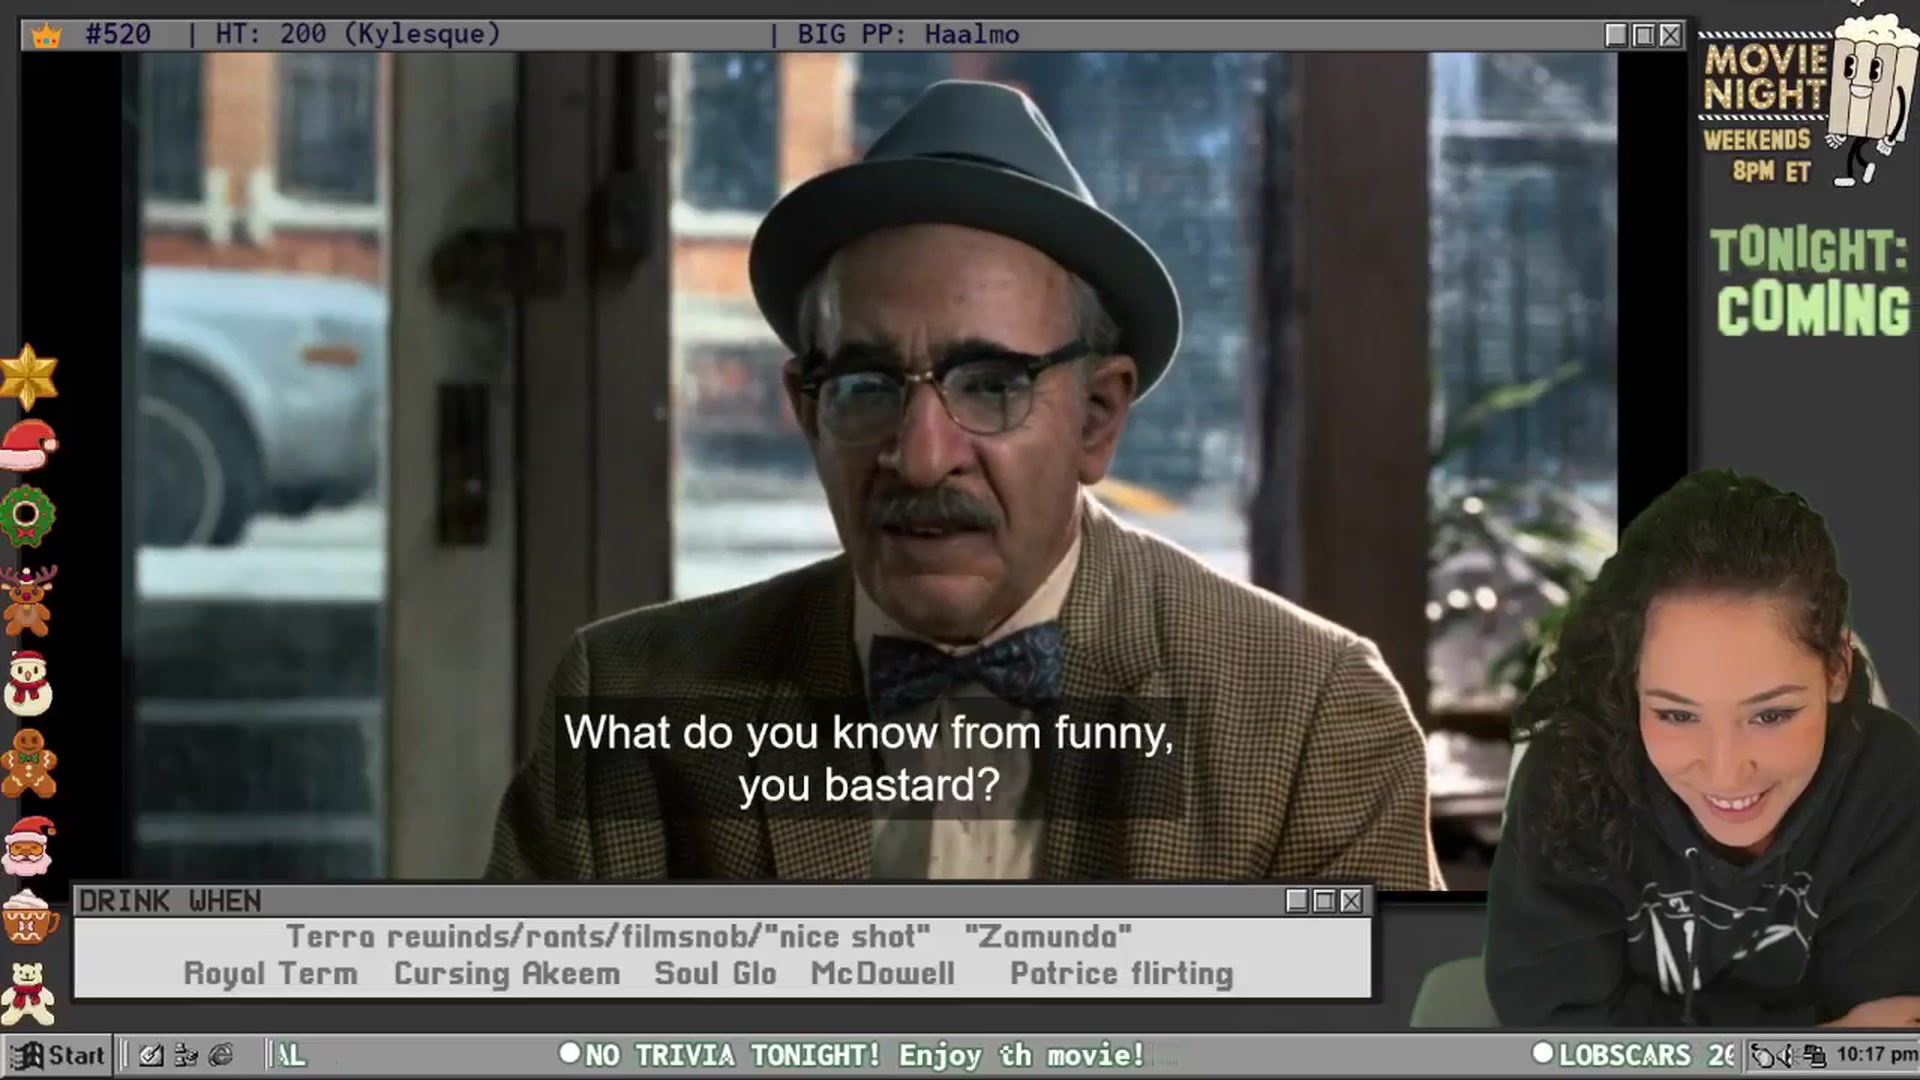This screenshot has width=1920, height=1080.
Task: Select the red Santa hat icon
Action: click(29, 445)
